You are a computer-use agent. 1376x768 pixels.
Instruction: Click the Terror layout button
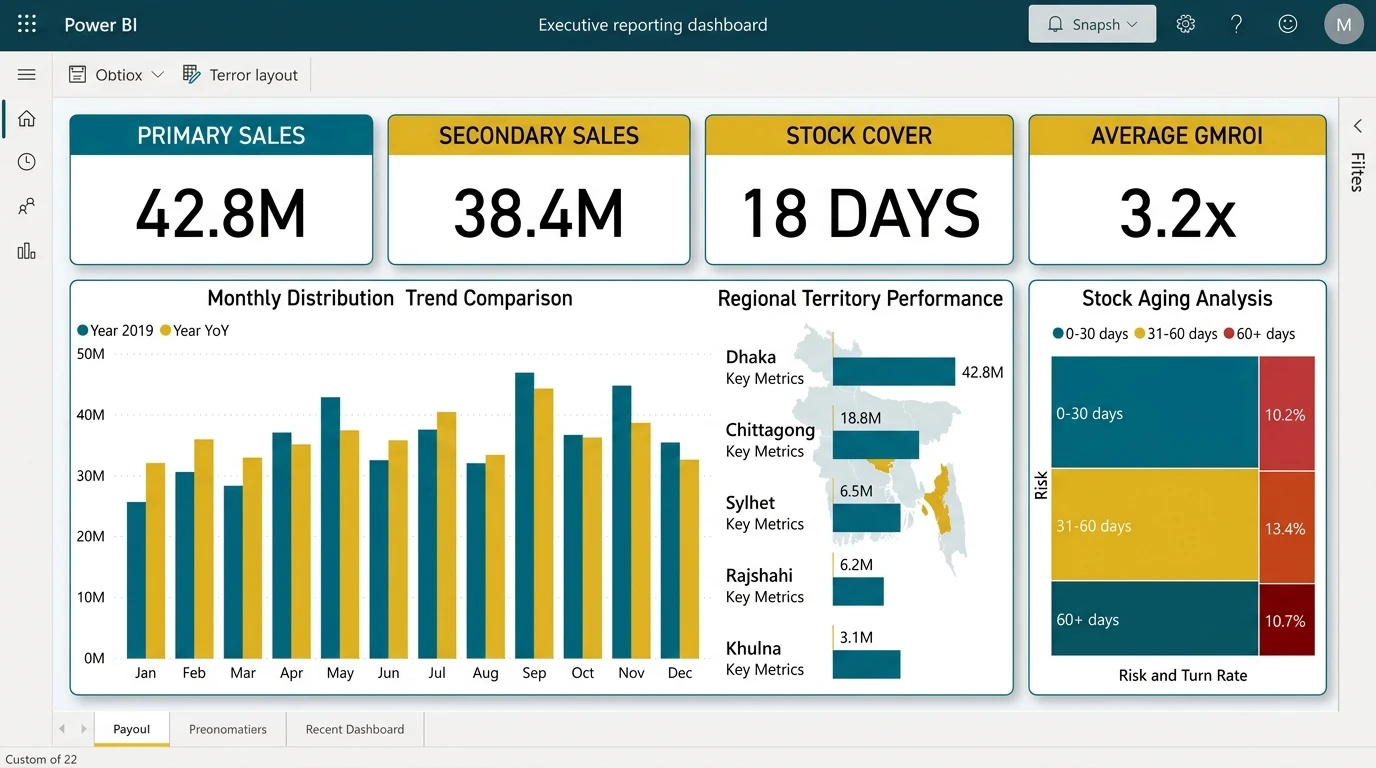[x=240, y=75]
